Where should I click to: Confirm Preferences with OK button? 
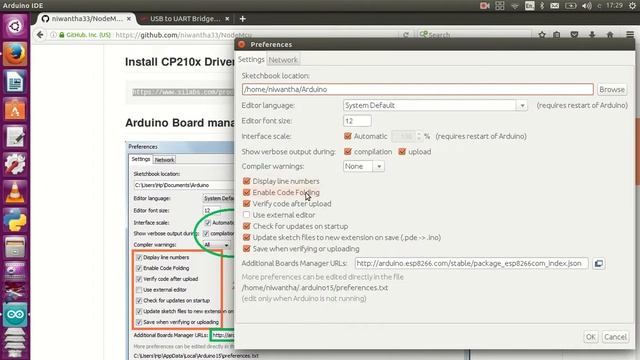(590, 337)
